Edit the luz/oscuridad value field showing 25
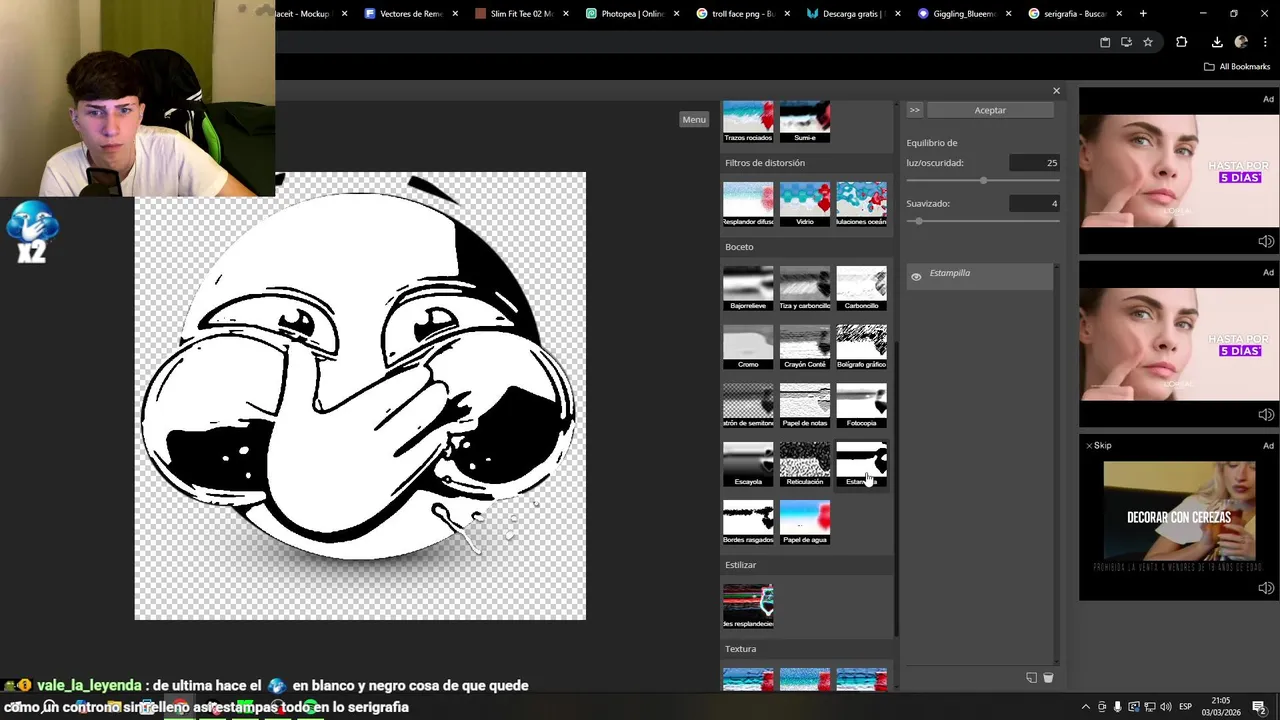 1034,163
